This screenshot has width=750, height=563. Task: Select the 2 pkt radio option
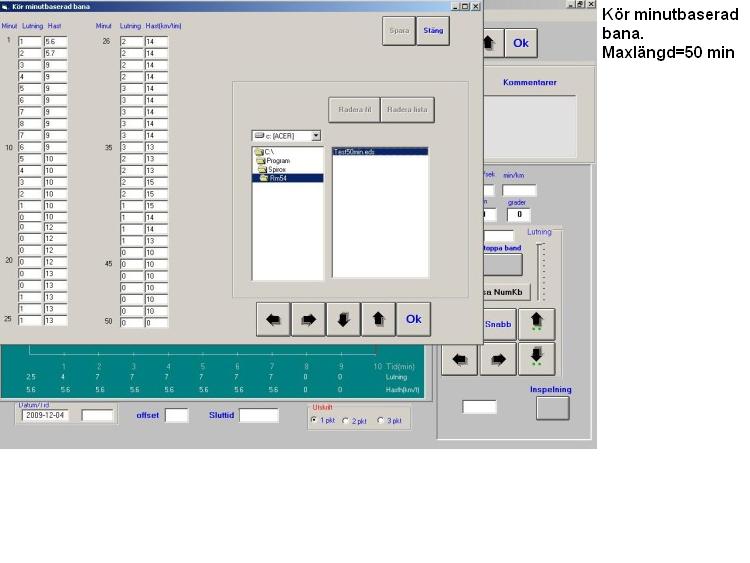(x=346, y=421)
